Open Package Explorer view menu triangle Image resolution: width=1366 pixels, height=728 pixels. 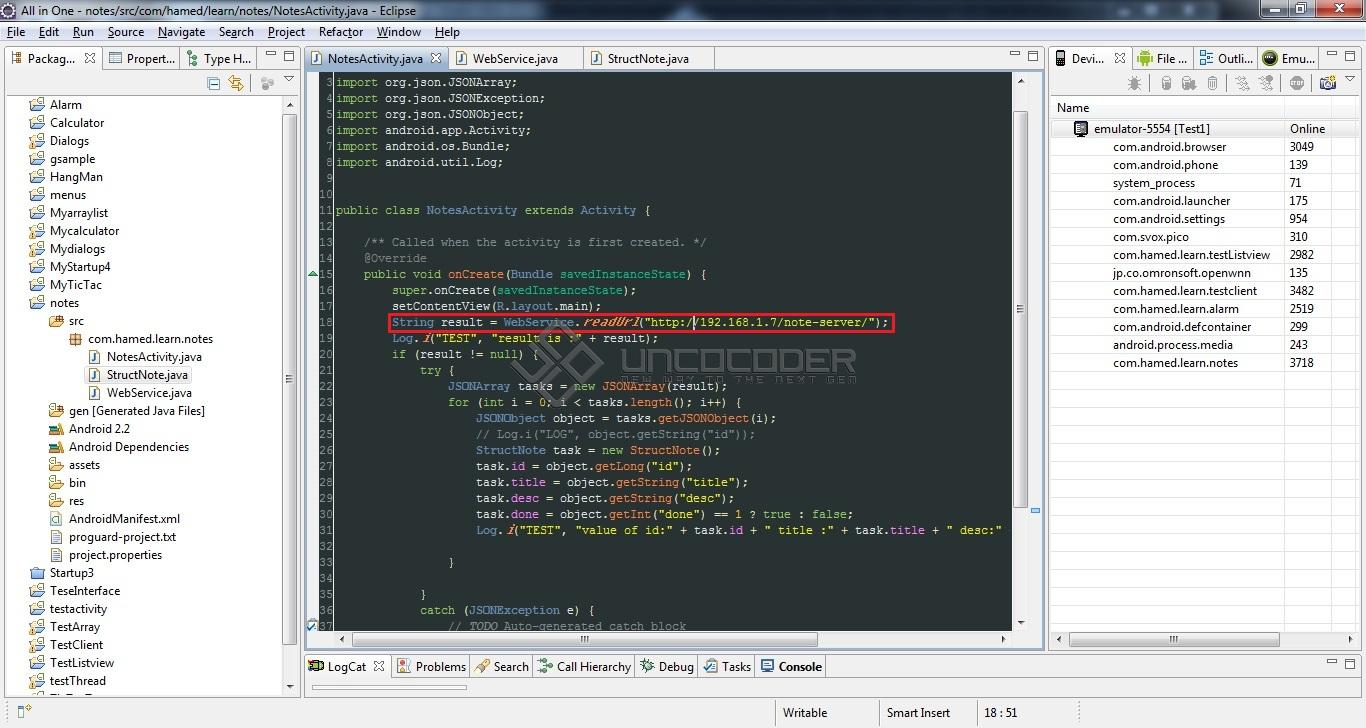[x=289, y=80]
